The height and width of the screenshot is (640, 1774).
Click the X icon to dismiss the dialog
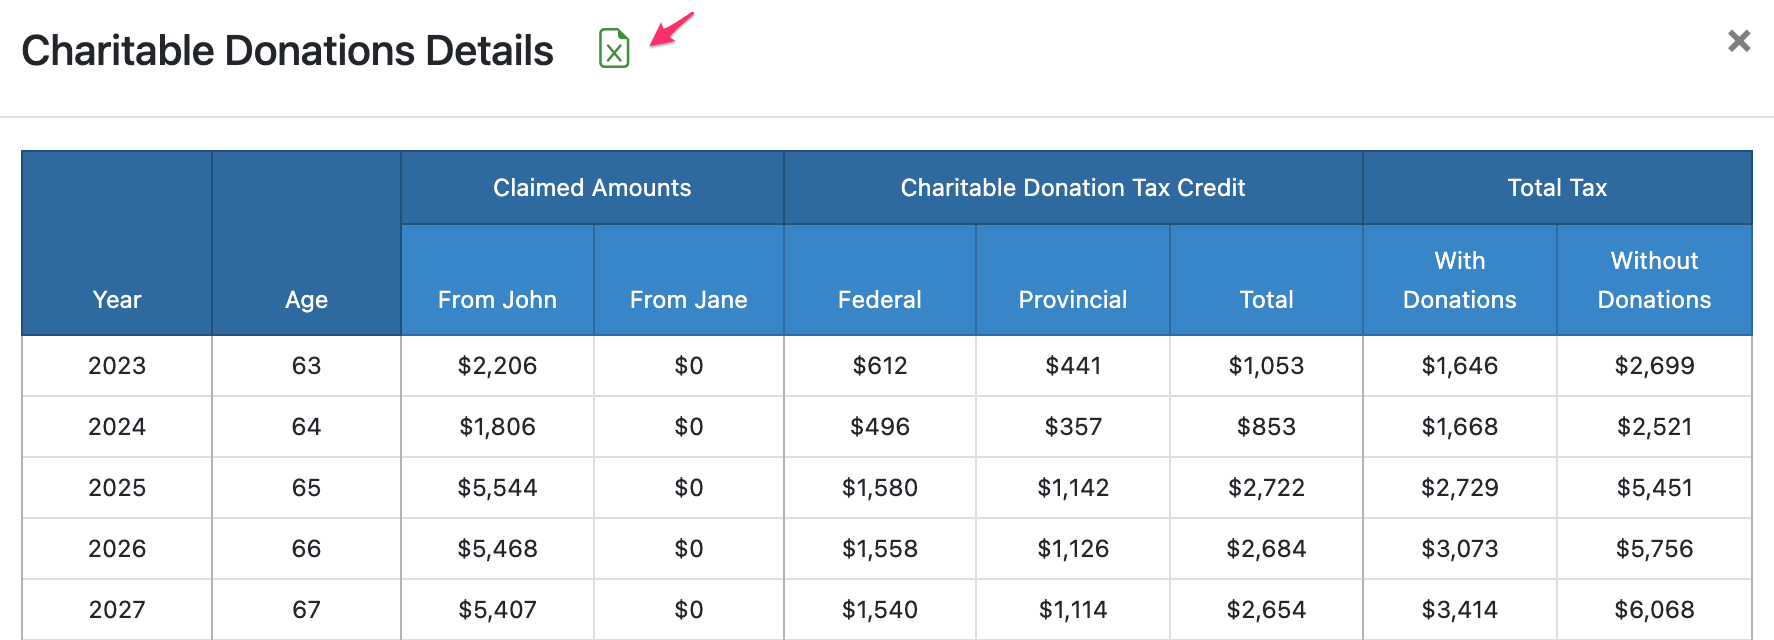1739,41
